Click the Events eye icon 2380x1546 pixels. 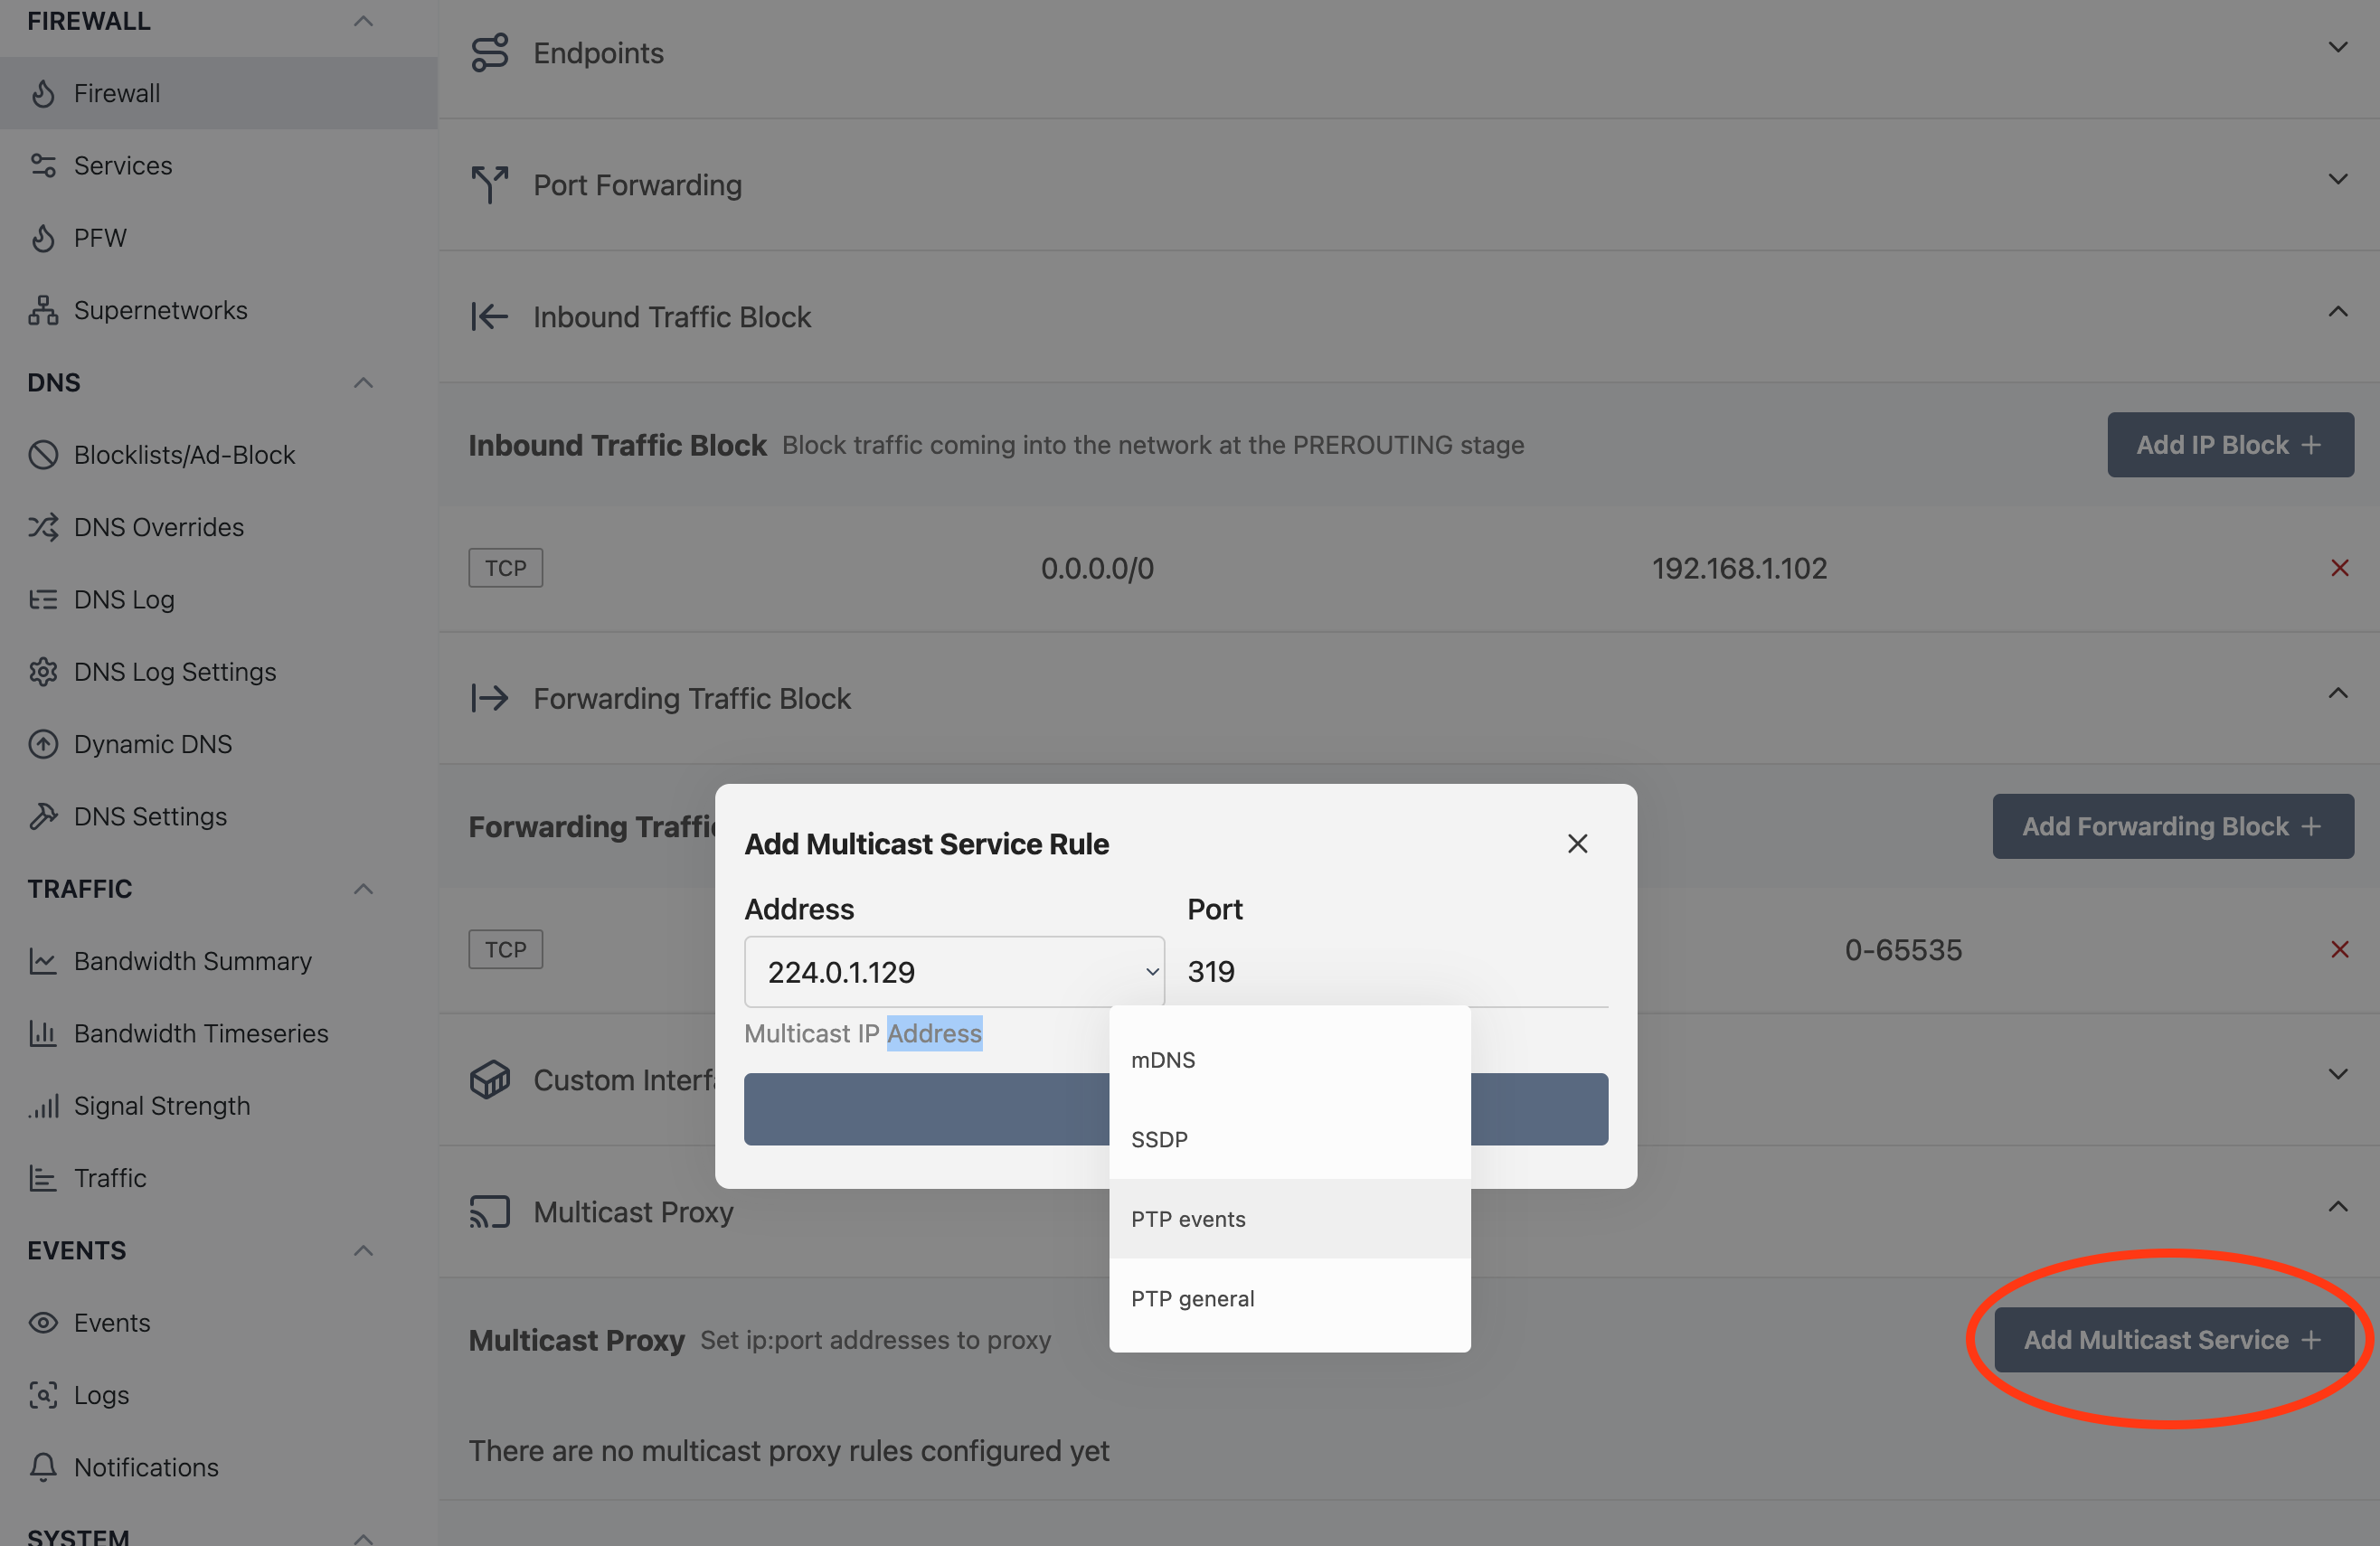[x=43, y=1323]
